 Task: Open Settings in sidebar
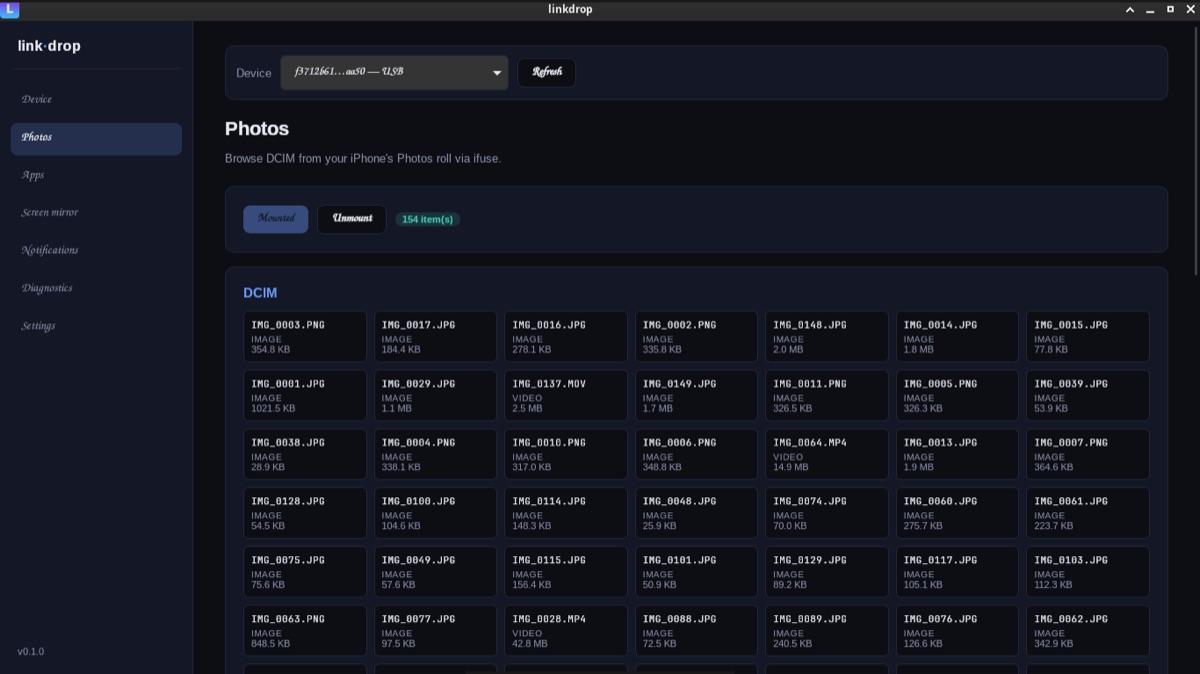click(x=96, y=327)
